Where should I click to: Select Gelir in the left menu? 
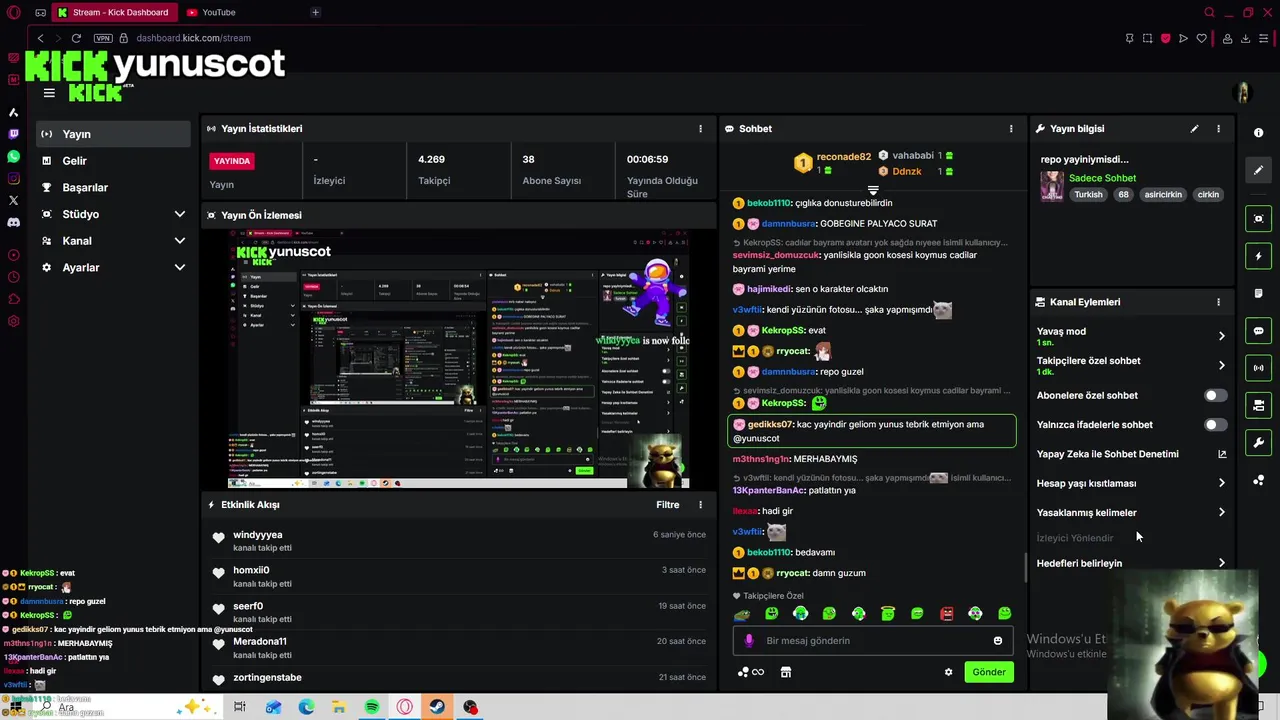(113, 161)
